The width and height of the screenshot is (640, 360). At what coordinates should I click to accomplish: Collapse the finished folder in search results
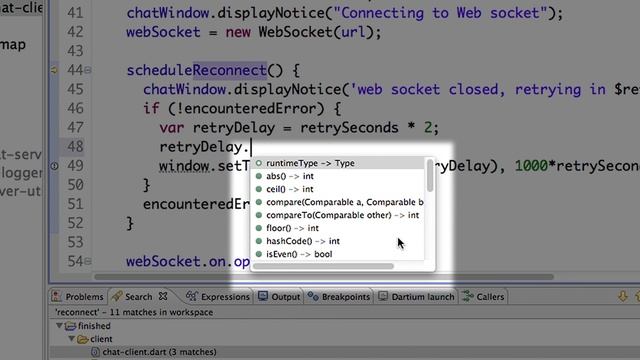pyautogui.click(x=59, y=326)
